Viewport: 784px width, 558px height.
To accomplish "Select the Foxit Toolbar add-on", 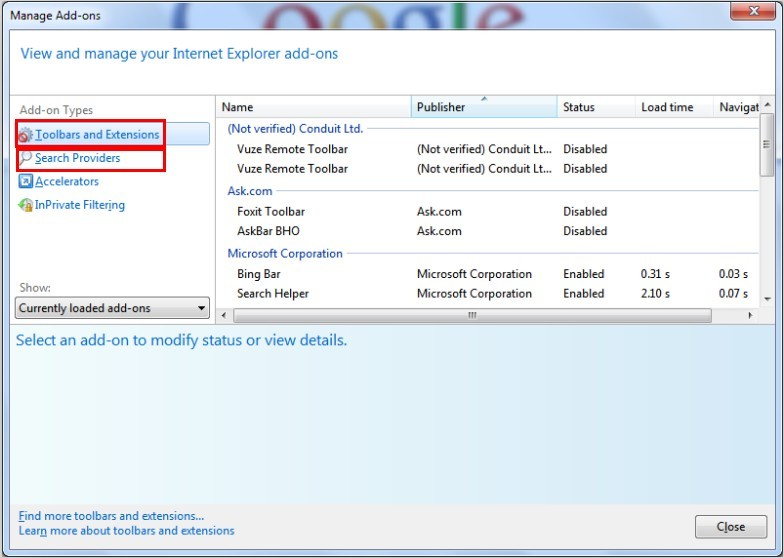I will coord(488,212).
